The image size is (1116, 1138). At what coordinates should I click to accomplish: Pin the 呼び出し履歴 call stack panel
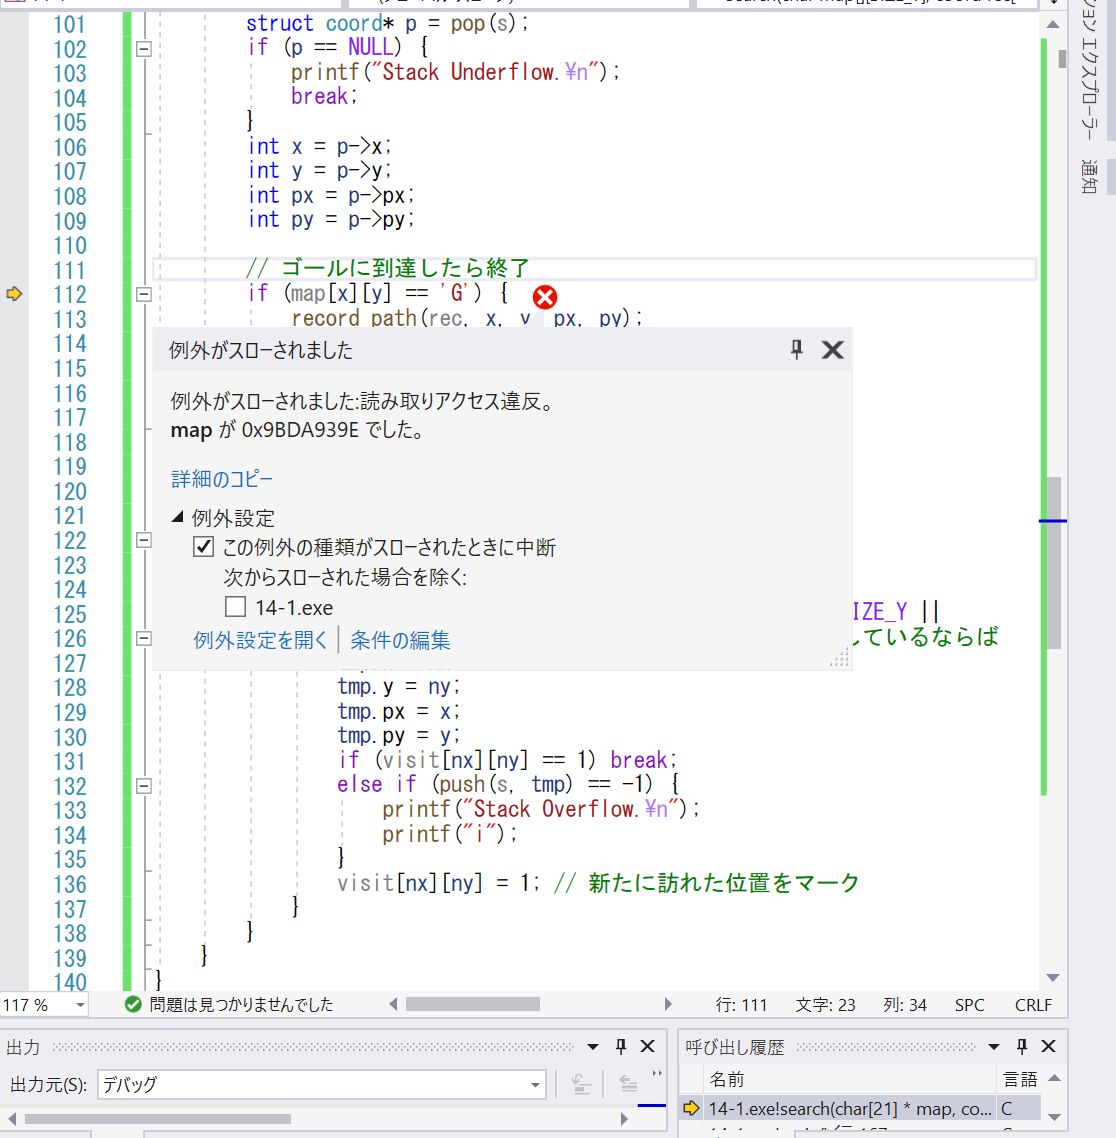[1020, 1046]
